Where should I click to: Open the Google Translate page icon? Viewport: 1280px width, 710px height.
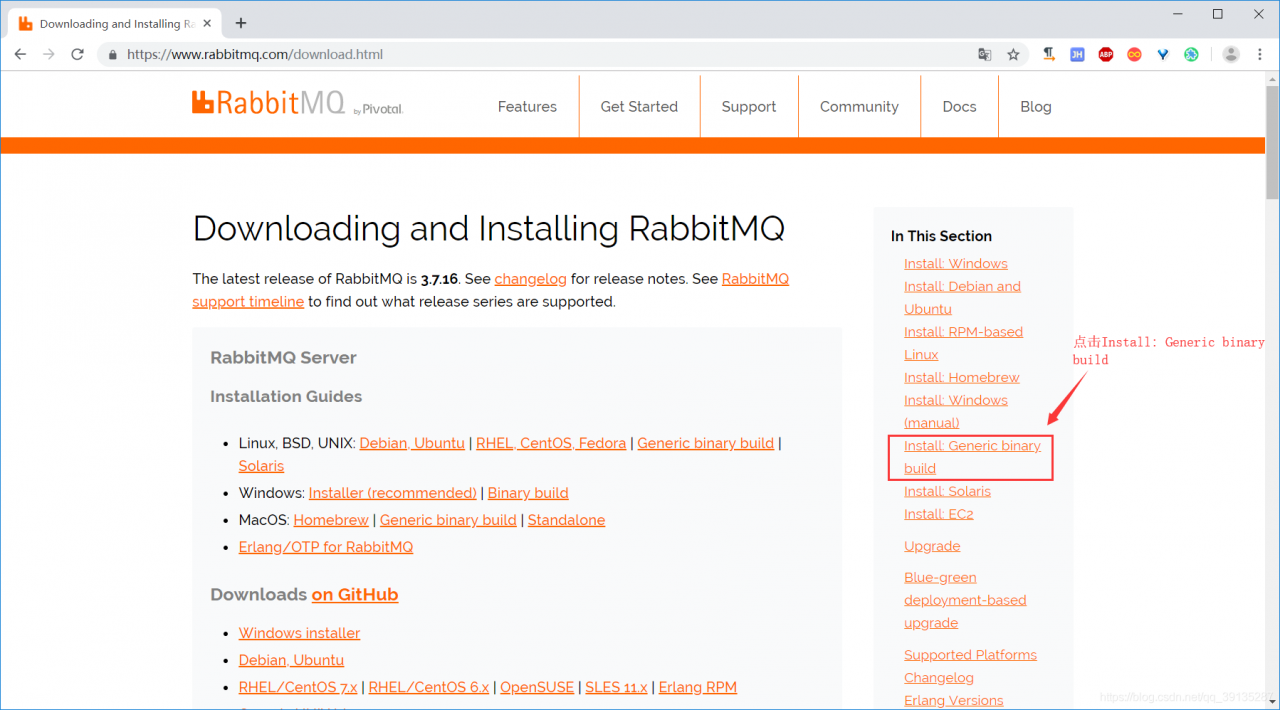coord(985,54)
